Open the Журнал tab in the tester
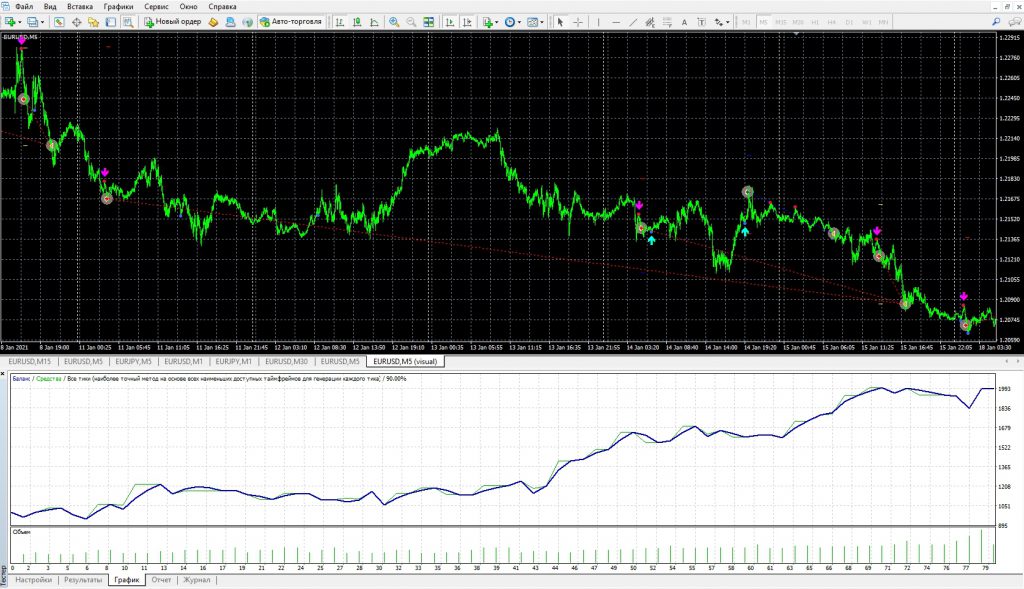 click(x=196, y=580)
